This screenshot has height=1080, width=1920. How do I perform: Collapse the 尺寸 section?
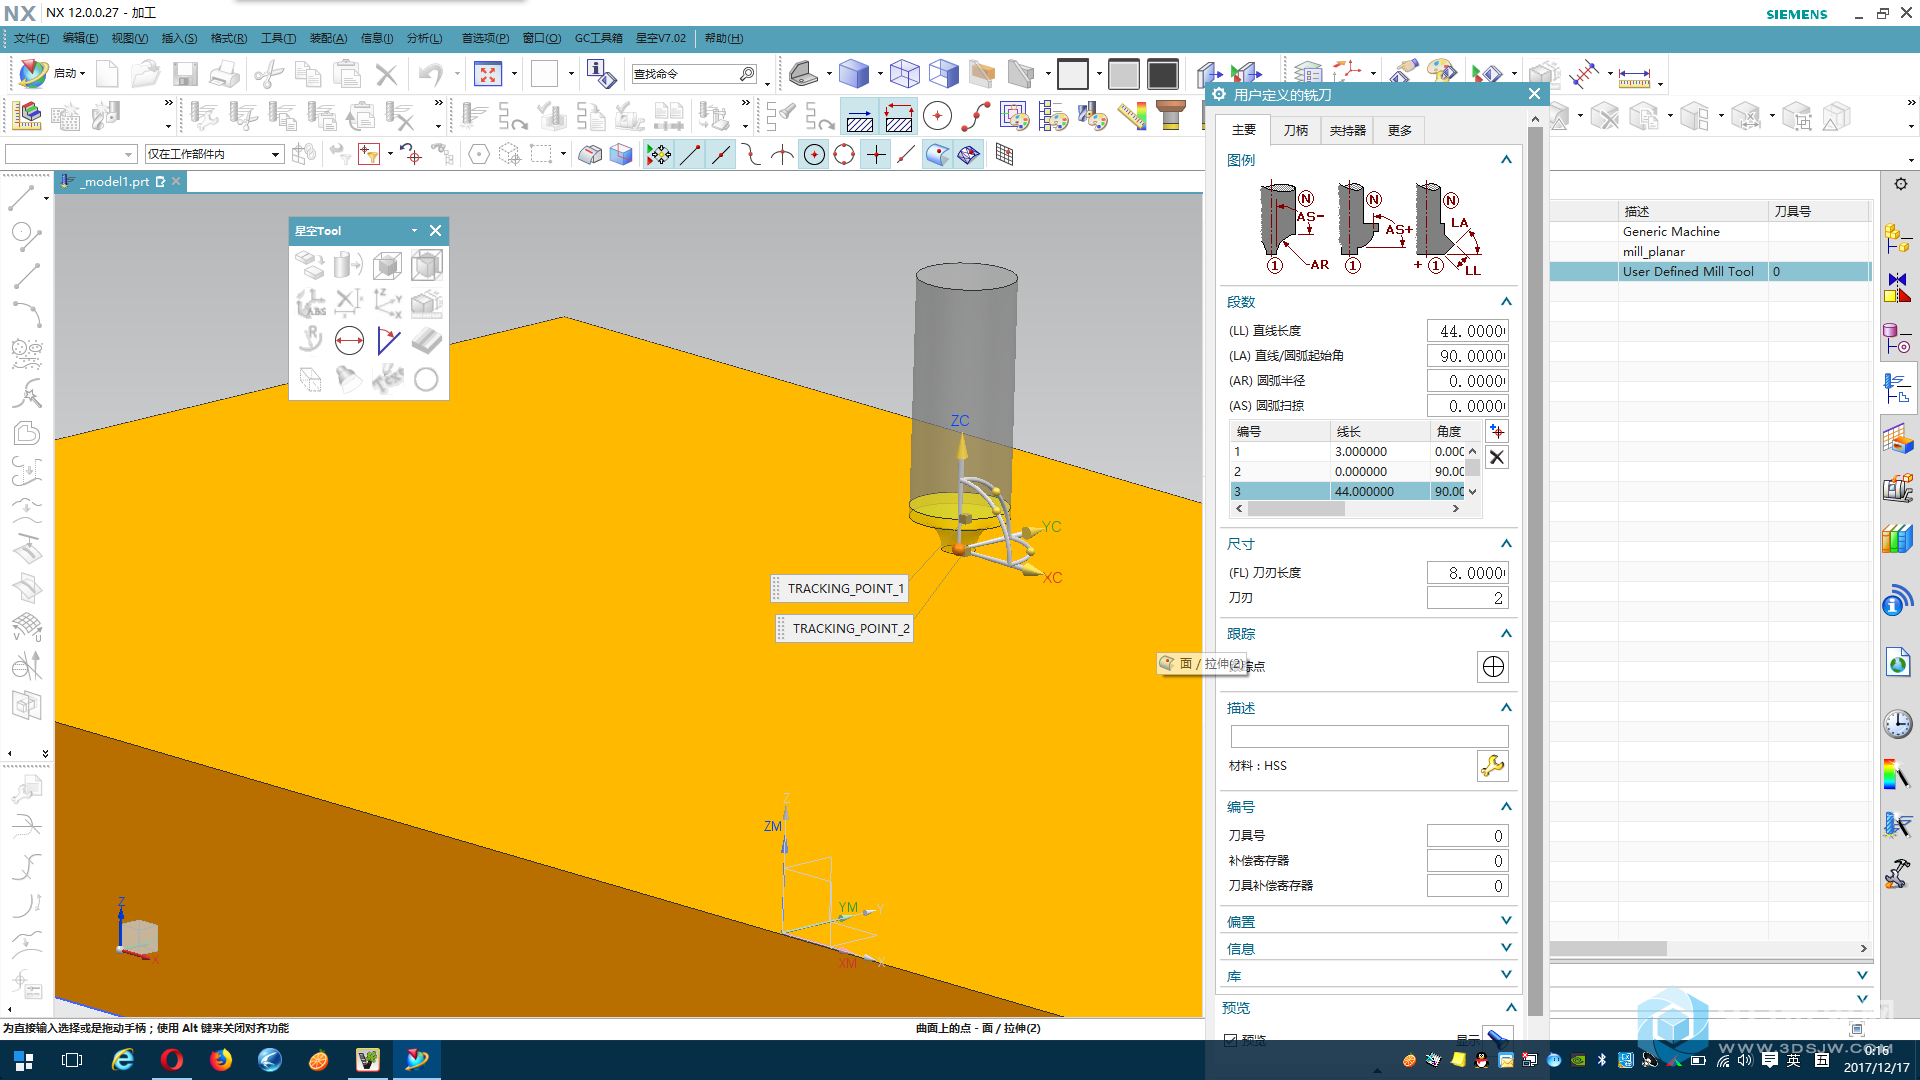1506,544
